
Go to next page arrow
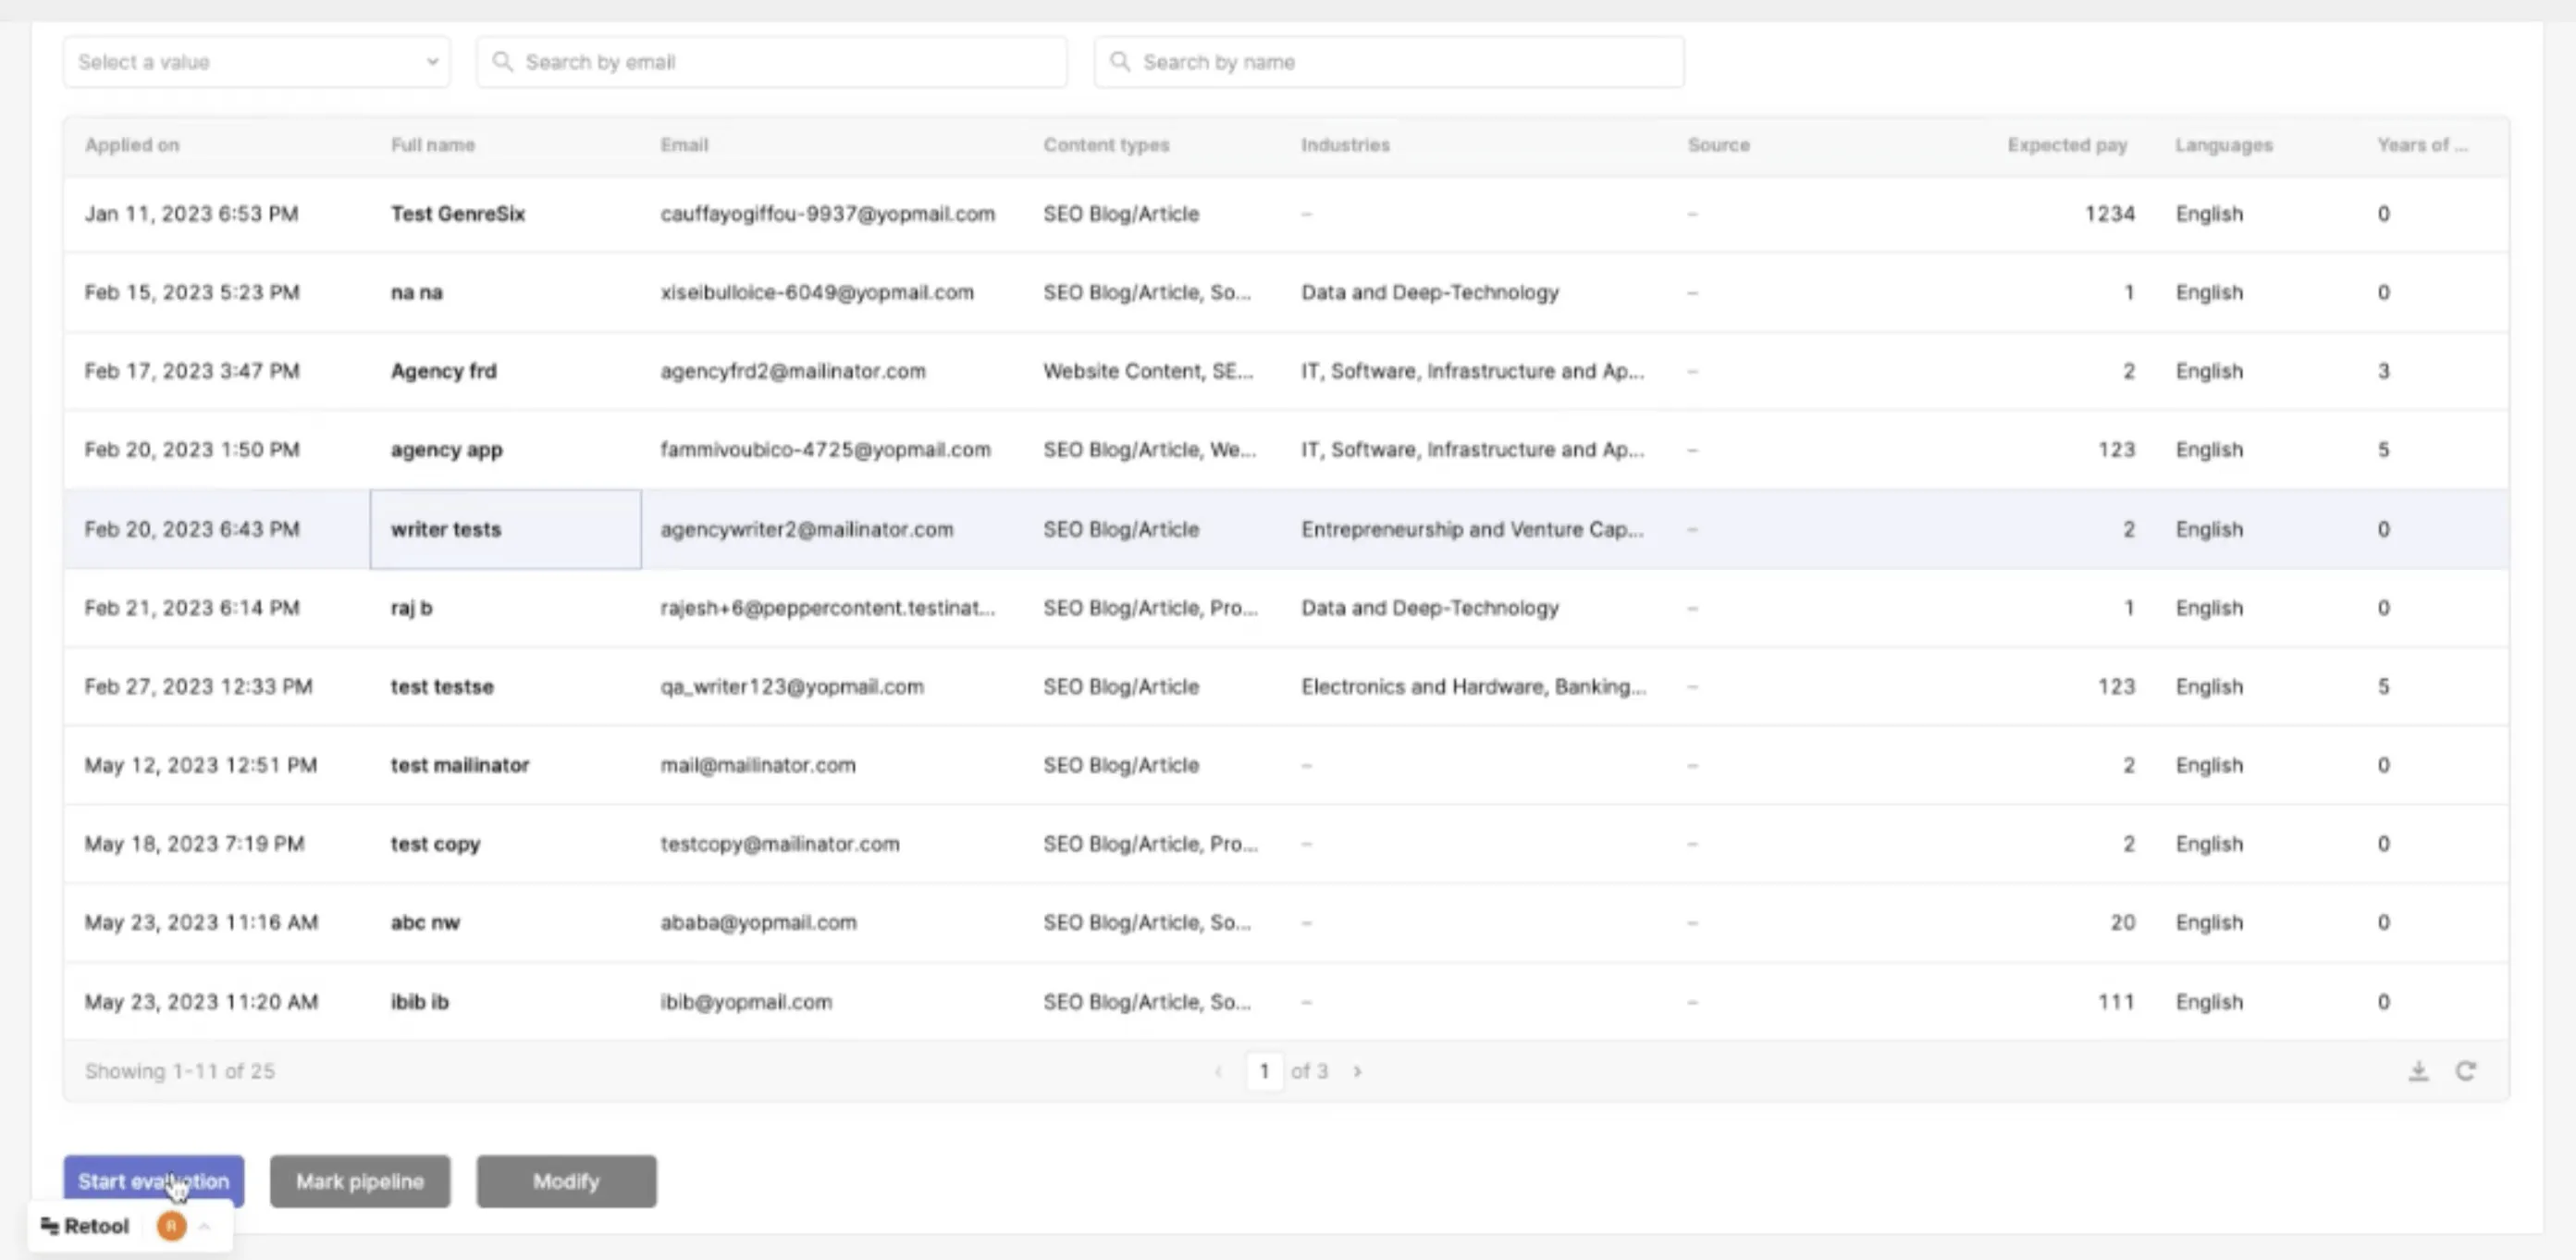1357,1071
